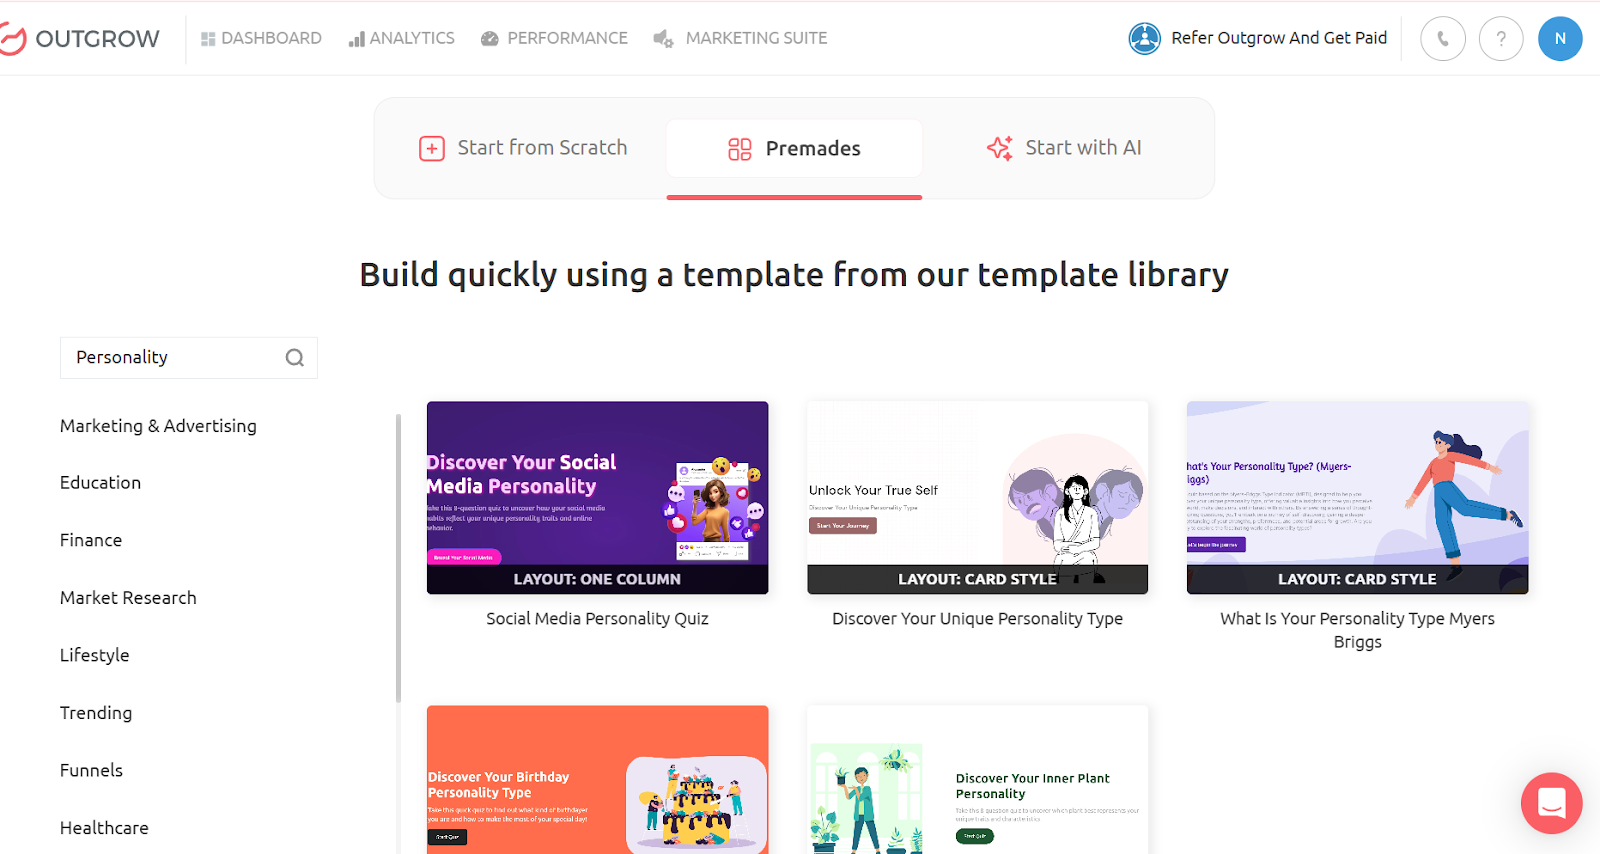Select the Start with AI tab
Viewport: 1600px width, 854px height.
coord(1064,148)
